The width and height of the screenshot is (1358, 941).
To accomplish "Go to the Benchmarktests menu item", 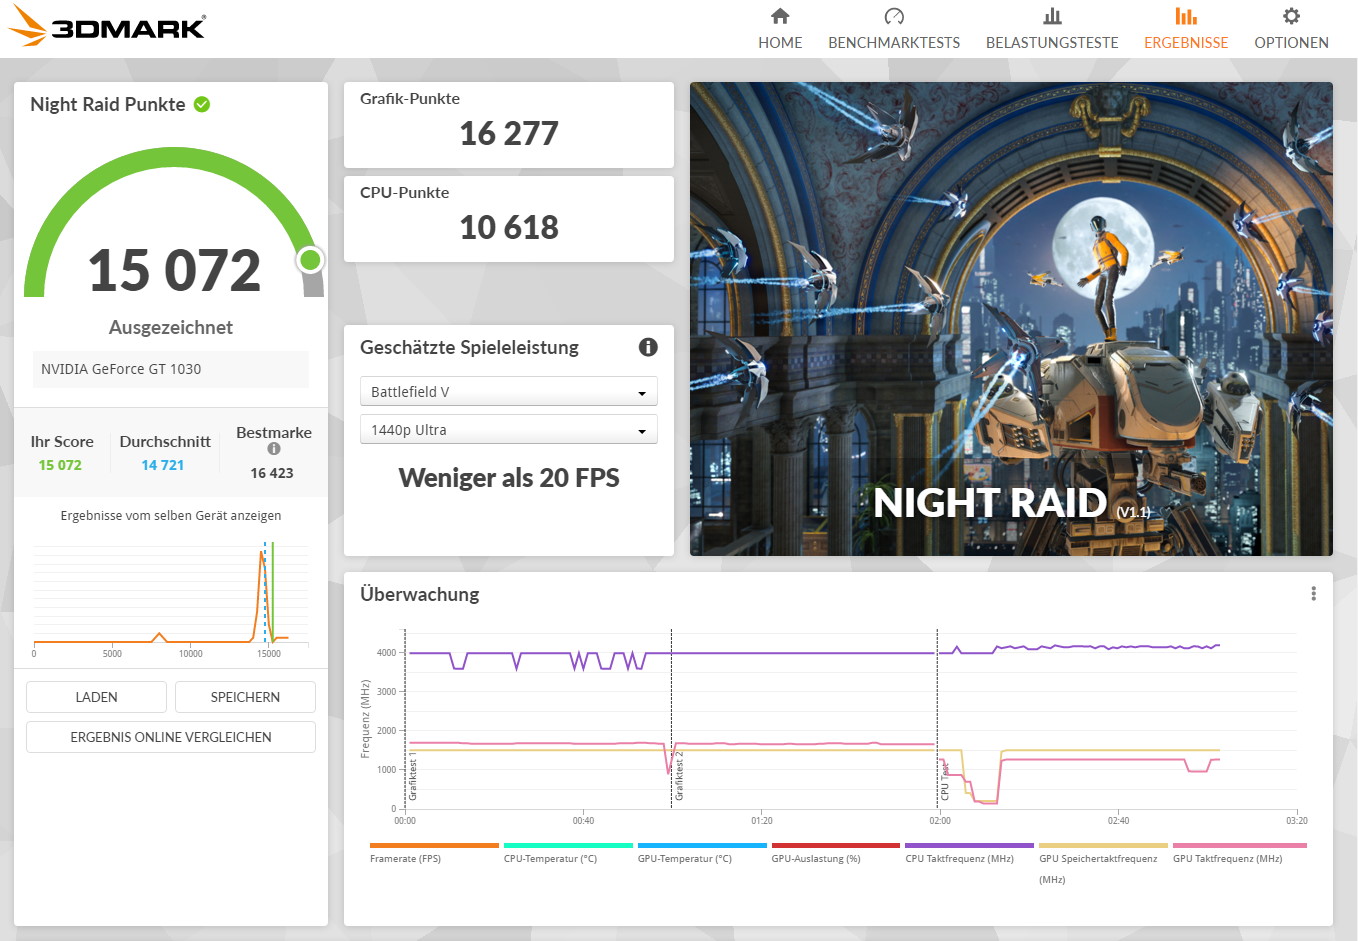I will tap(893, 42).
